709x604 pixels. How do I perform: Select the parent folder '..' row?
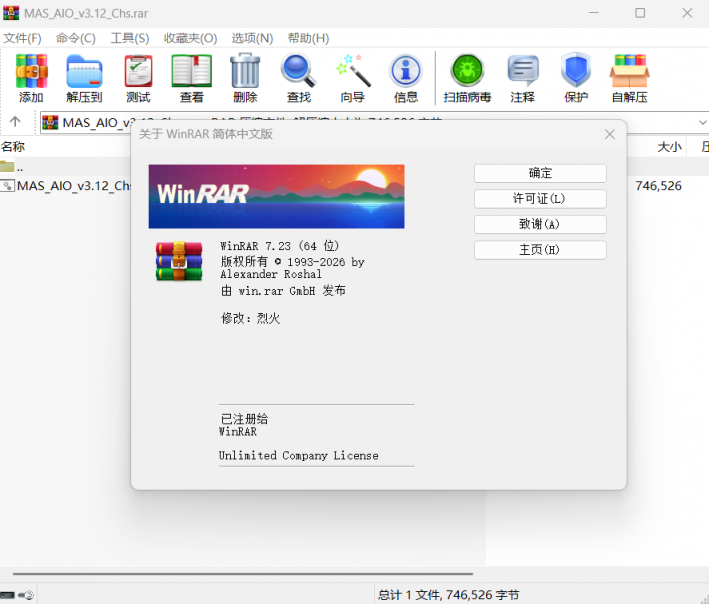(x=65, y=167)
